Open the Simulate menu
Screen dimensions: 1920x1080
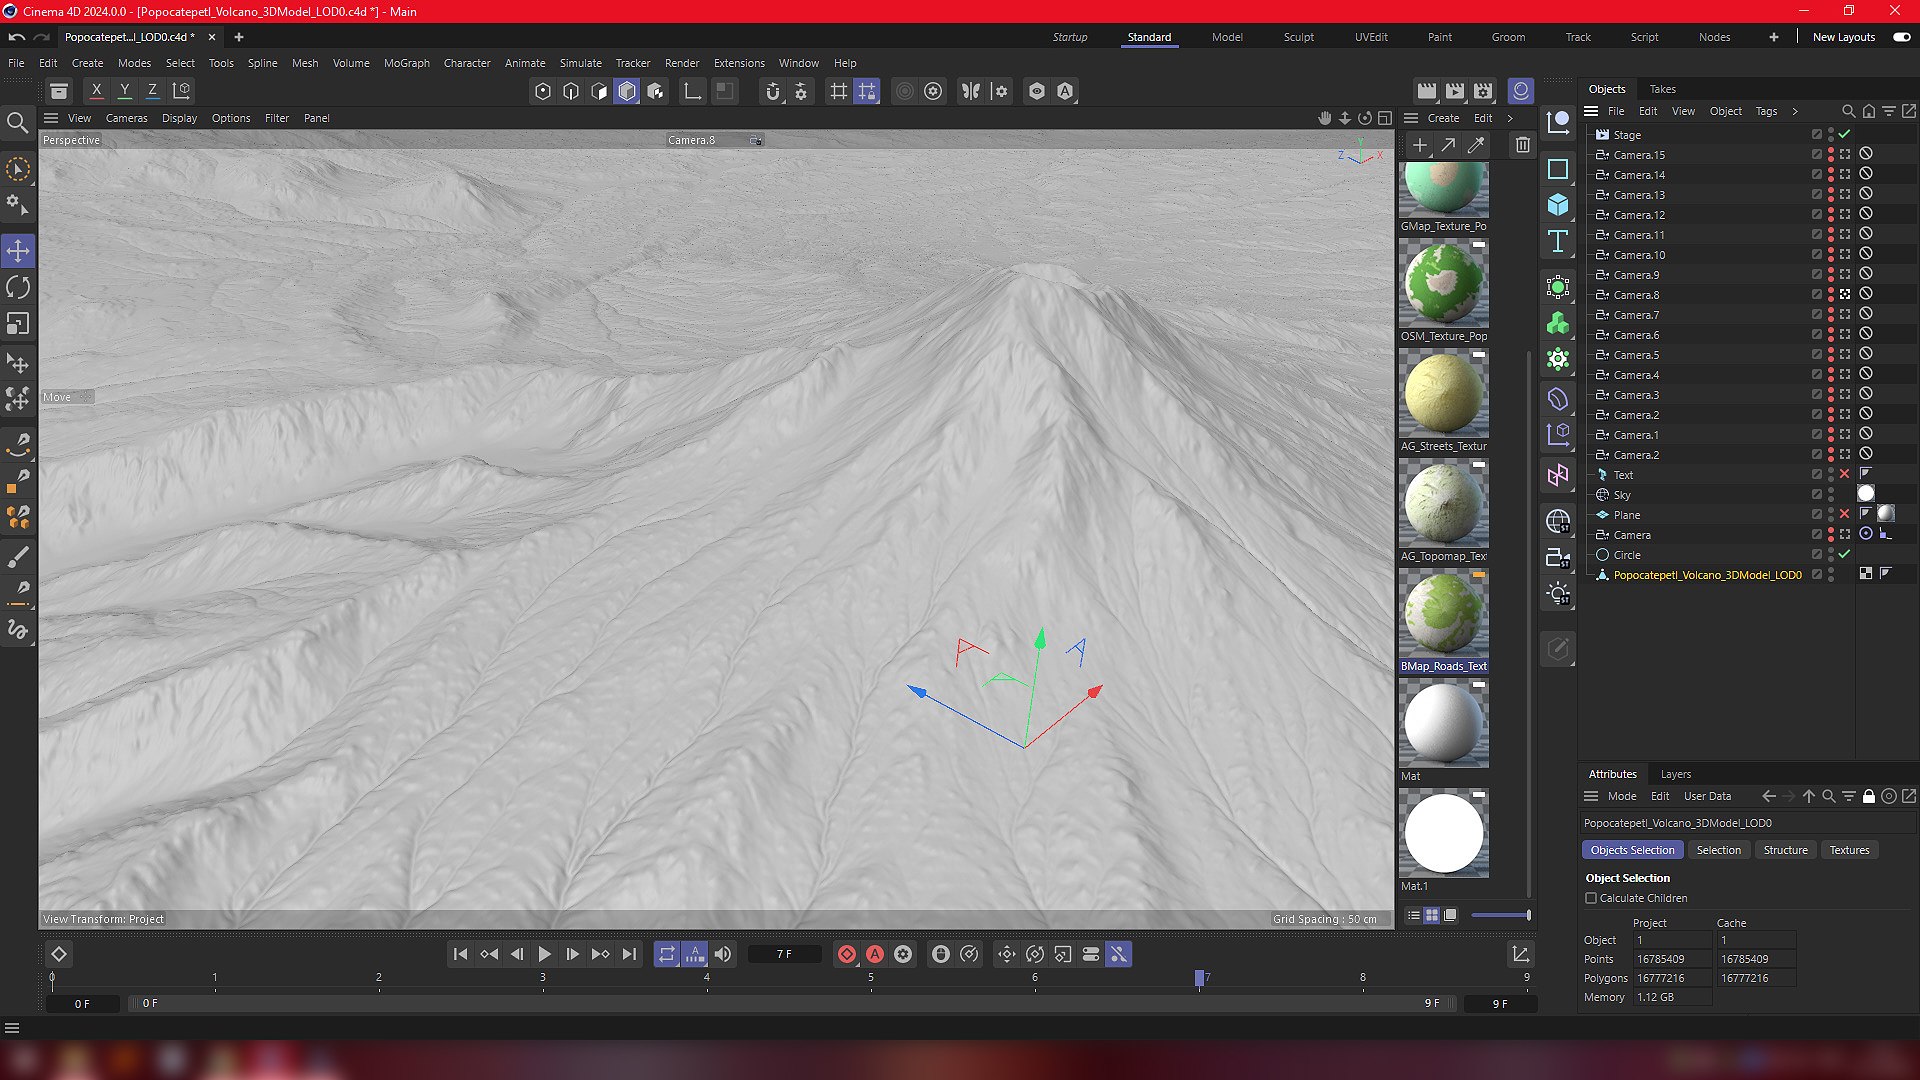pyautogui.click(x=580, y=63)
